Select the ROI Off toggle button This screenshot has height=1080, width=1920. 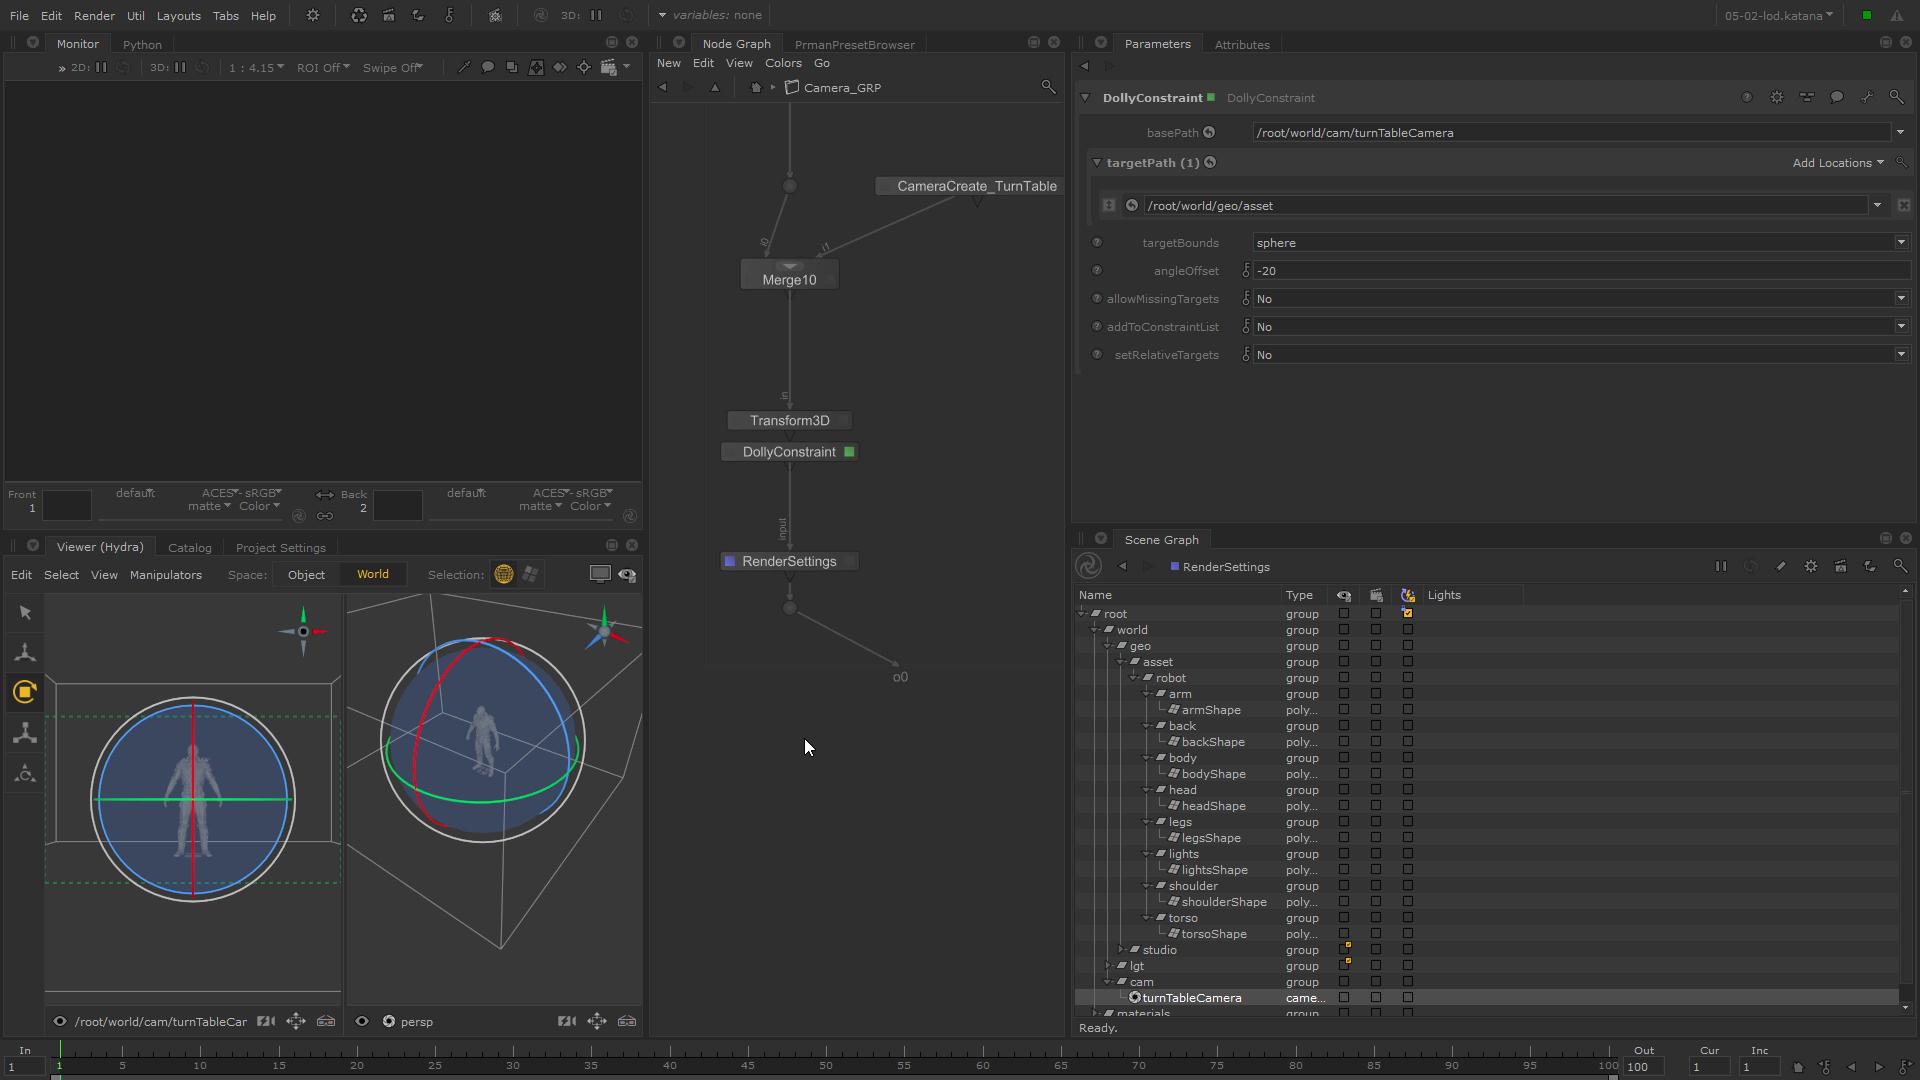click(x=319, y=67)
